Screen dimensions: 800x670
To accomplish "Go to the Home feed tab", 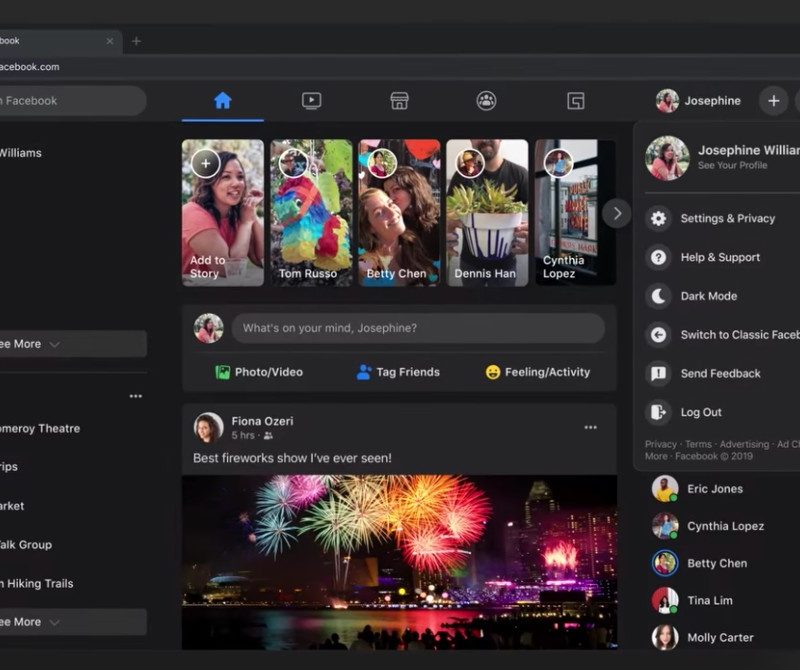I will coord(222,101).
